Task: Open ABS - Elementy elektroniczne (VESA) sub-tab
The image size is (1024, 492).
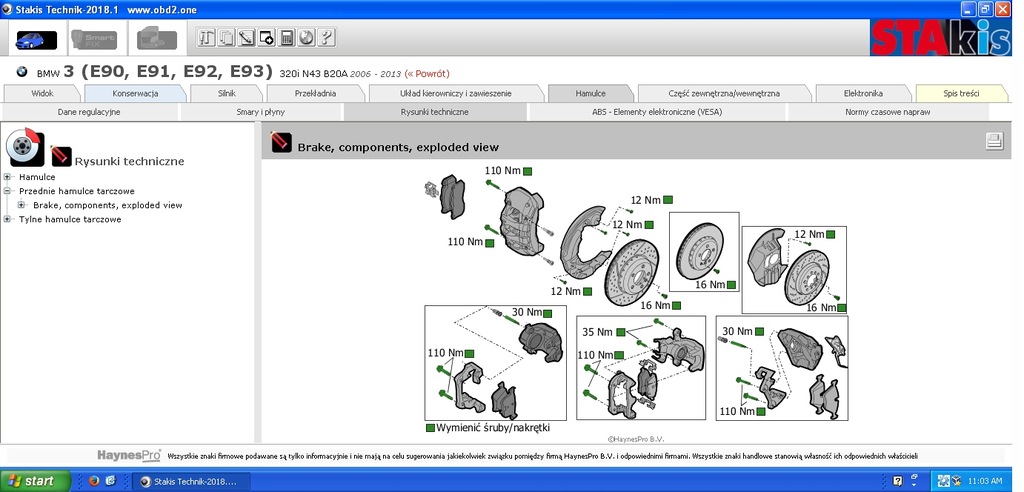Action: 657,112
